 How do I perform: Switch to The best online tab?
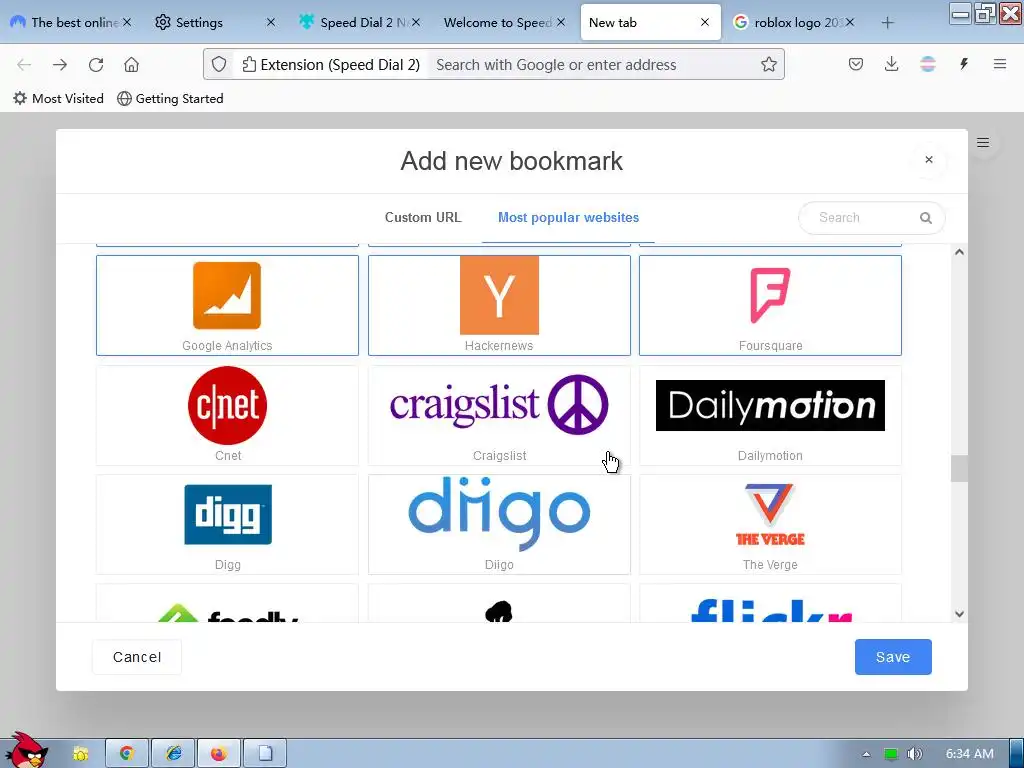[65, 22]
